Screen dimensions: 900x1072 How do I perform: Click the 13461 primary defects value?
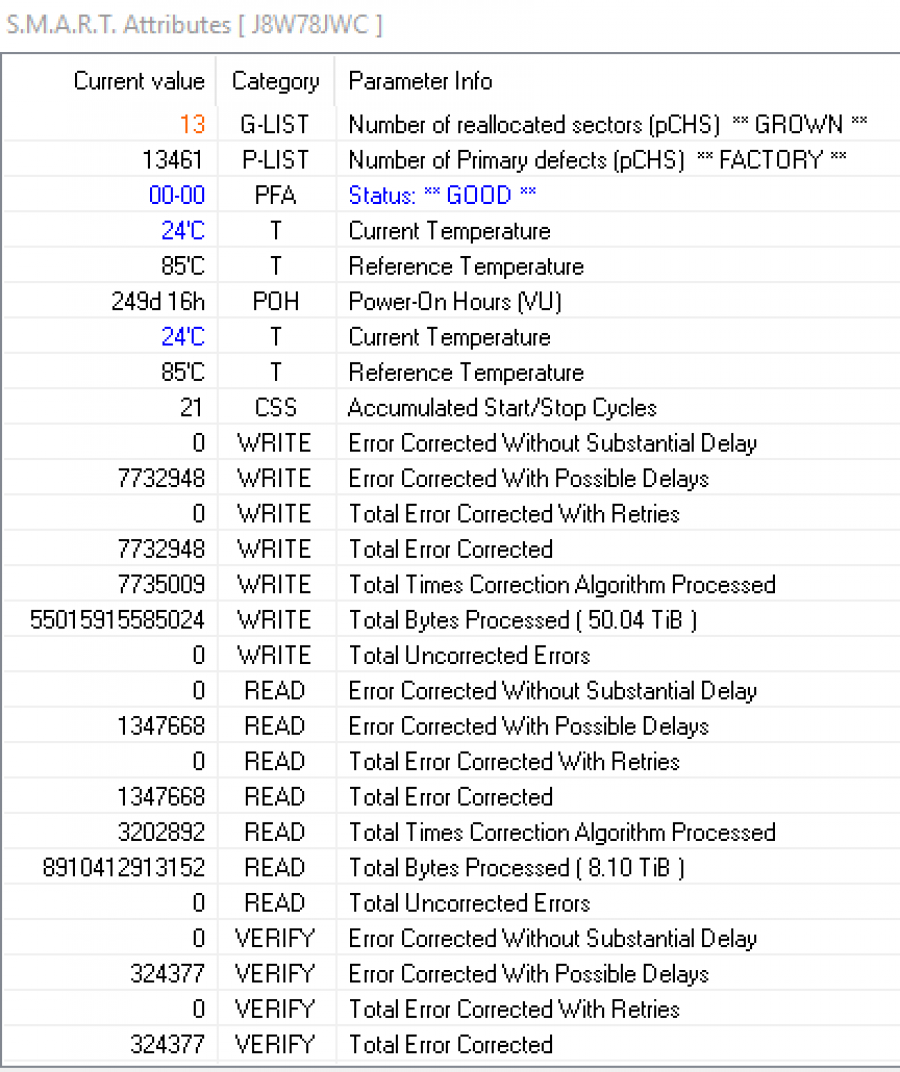173,160
